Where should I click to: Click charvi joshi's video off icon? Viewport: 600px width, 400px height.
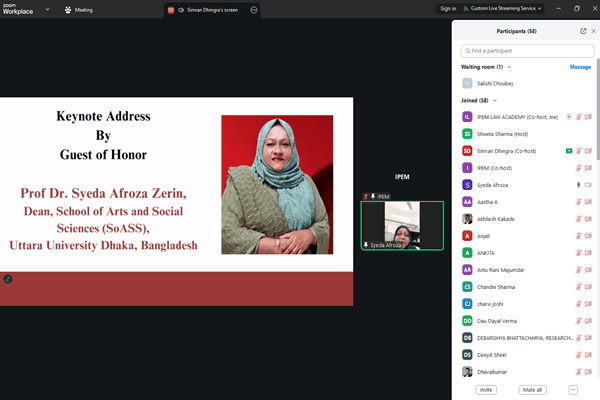click(x=588, y=304)
